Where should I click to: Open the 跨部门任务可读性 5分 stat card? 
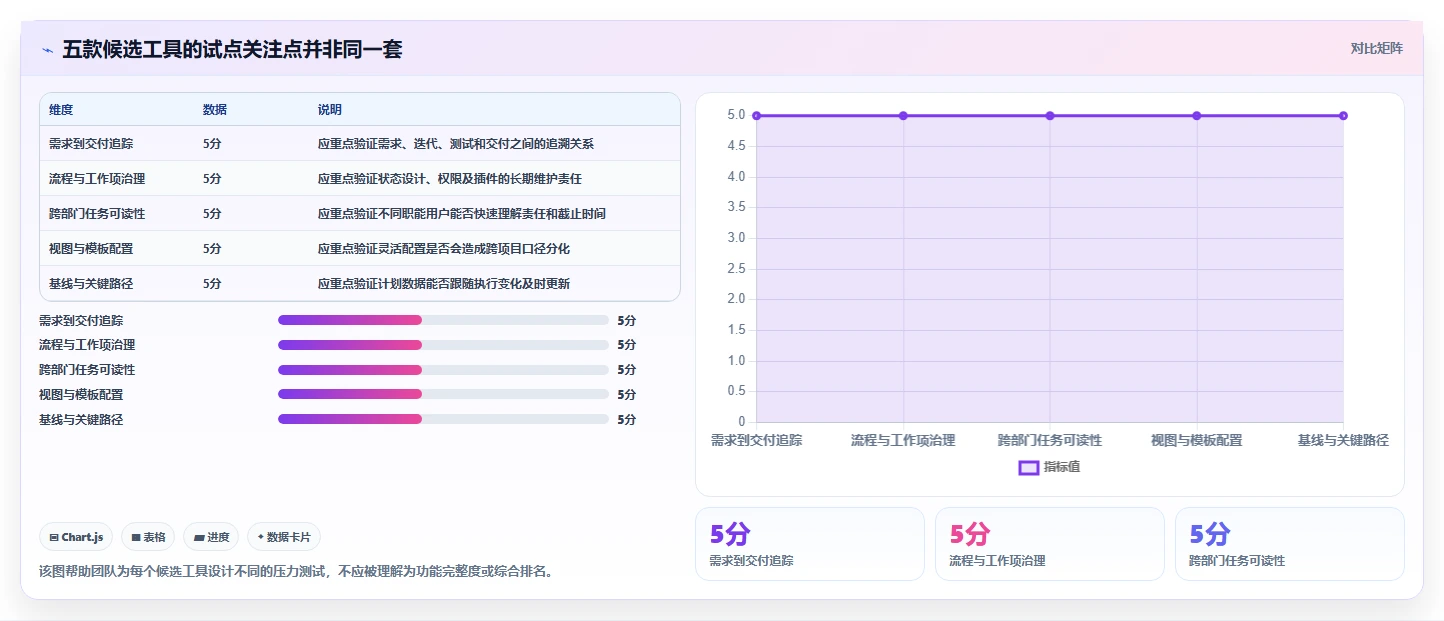[x=1290, y=544]
